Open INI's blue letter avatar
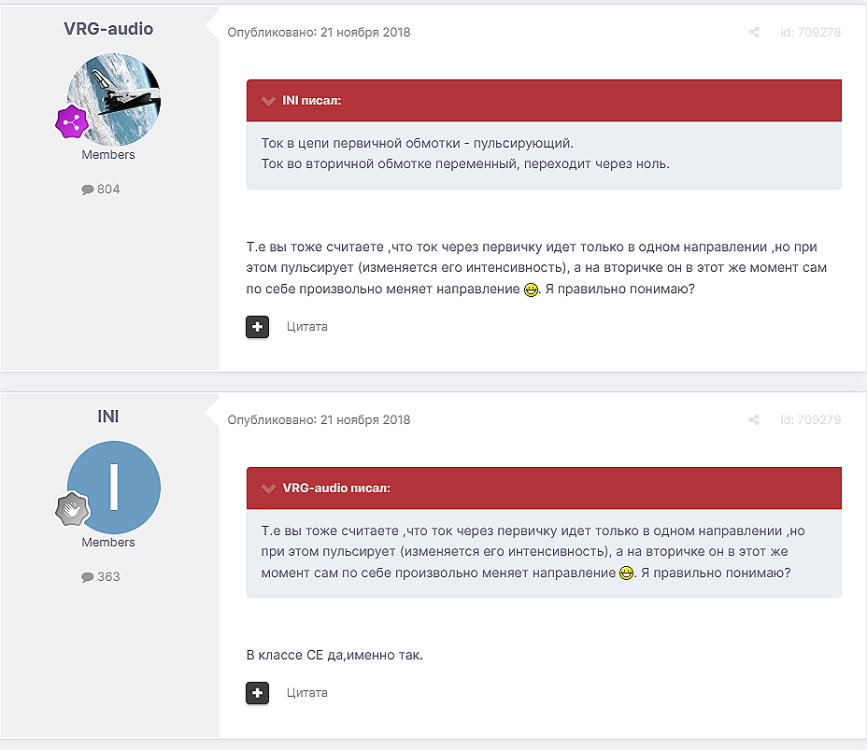 pyautogui.click(x=114, y=487)
